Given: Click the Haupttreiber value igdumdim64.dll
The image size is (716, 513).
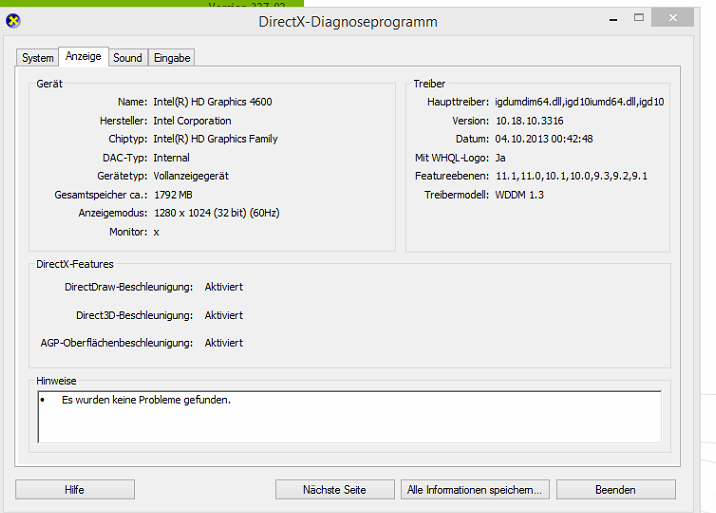Looking at the screenshot, I should click(579, 102).
